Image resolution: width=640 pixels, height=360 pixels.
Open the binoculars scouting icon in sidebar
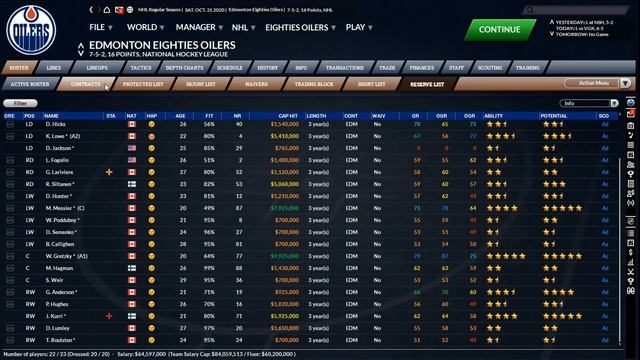631,291
